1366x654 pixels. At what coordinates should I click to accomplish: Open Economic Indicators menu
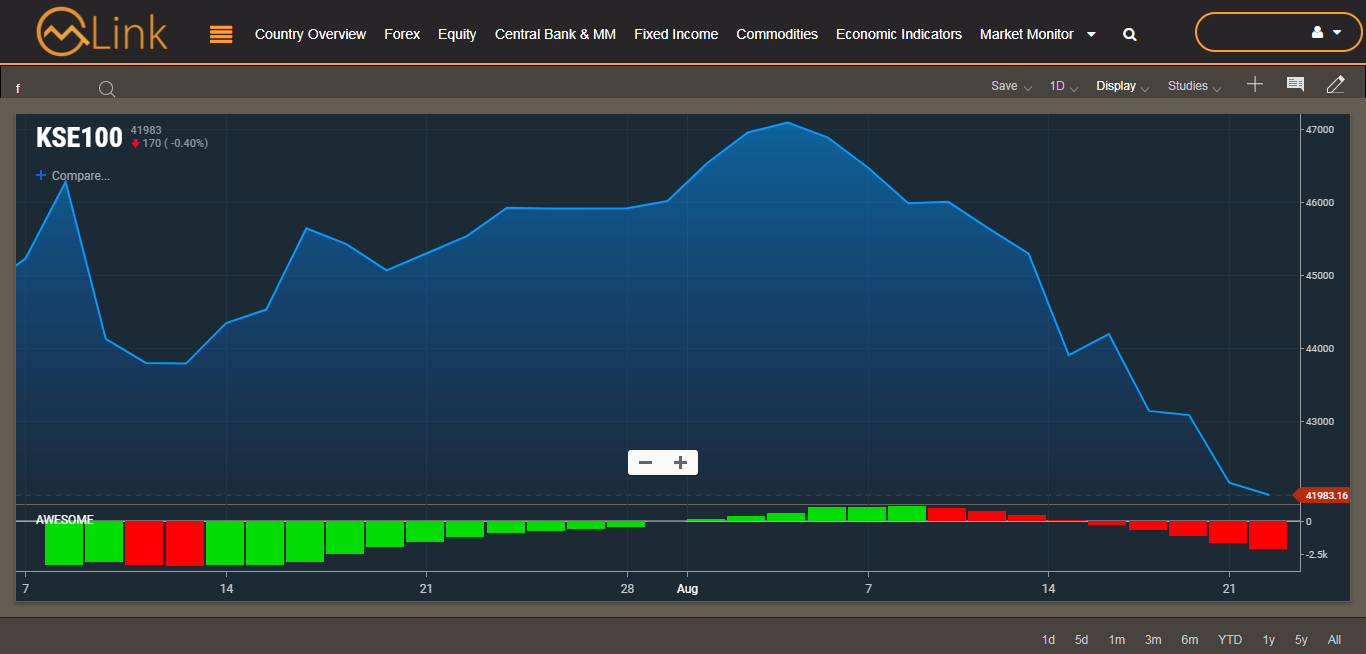tap(899, 34)
